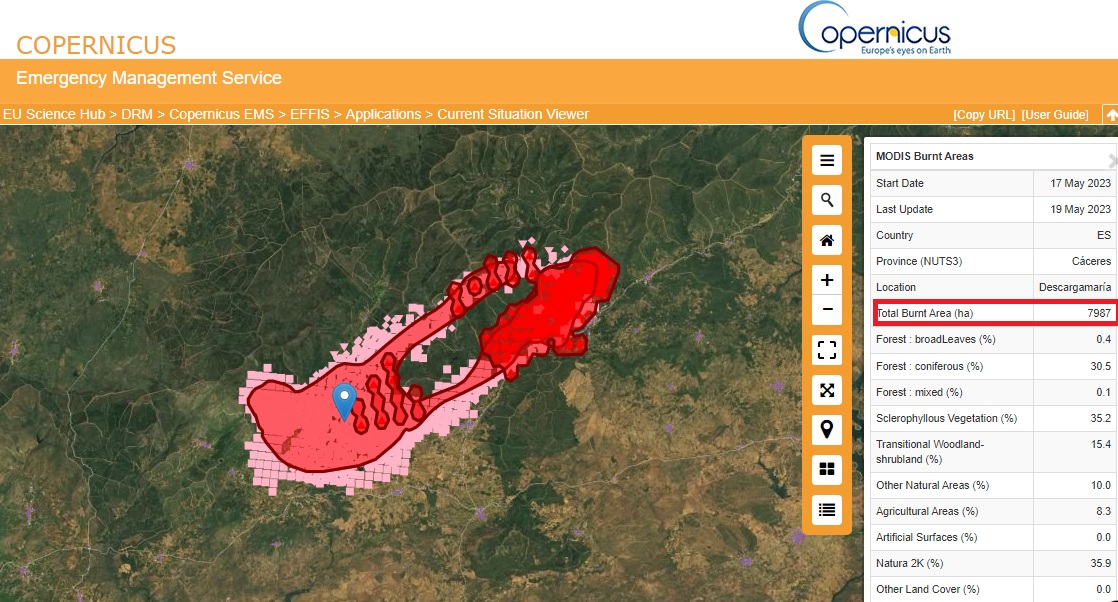The image size is (1118, 602).
Task: Select the rectangular zoom extent tool
Action: click(826, 350)
